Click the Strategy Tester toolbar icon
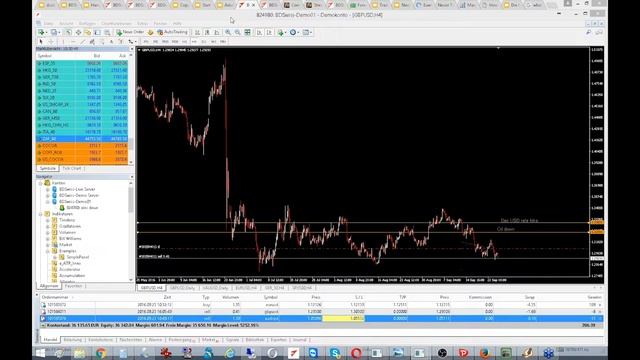 pos(107,32)
